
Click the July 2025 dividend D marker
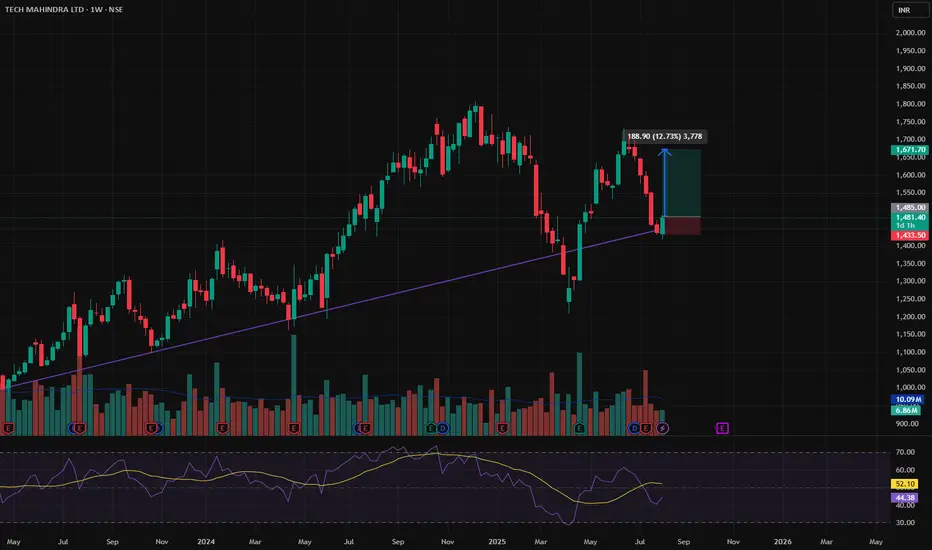(x=634, y=428)
